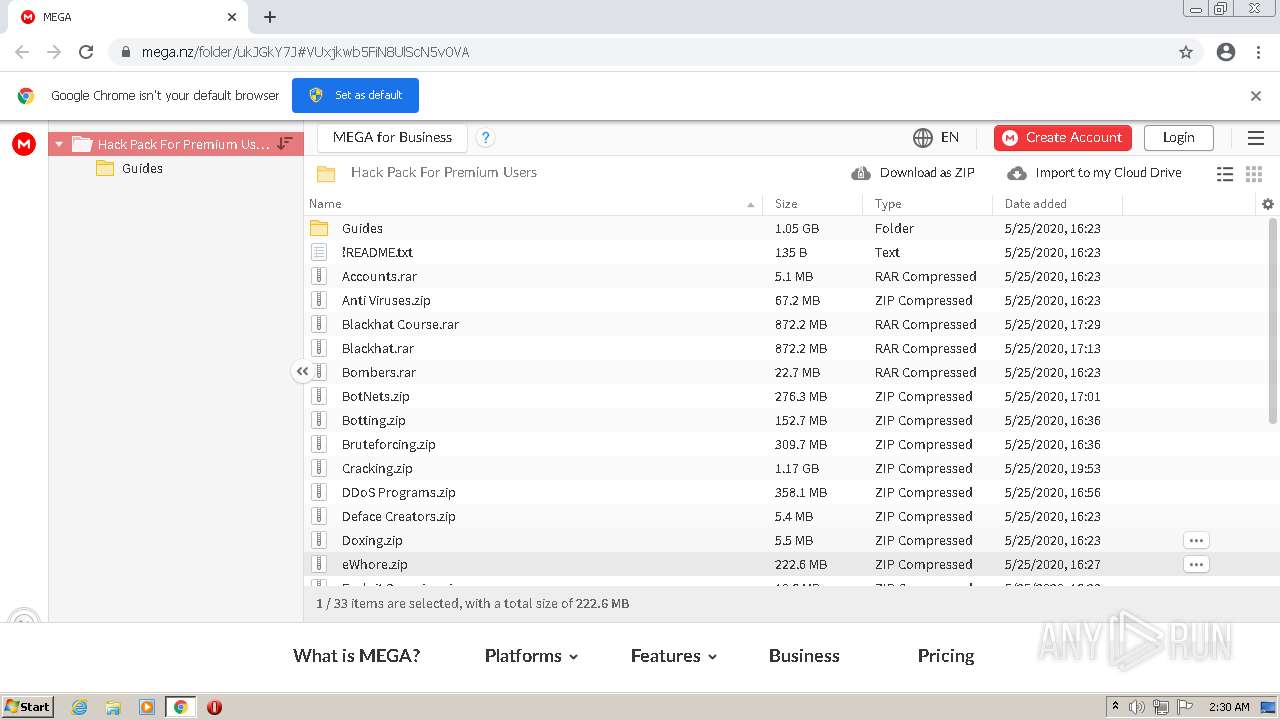Click the MEGA logo icon in sidebar

[24, 144]
